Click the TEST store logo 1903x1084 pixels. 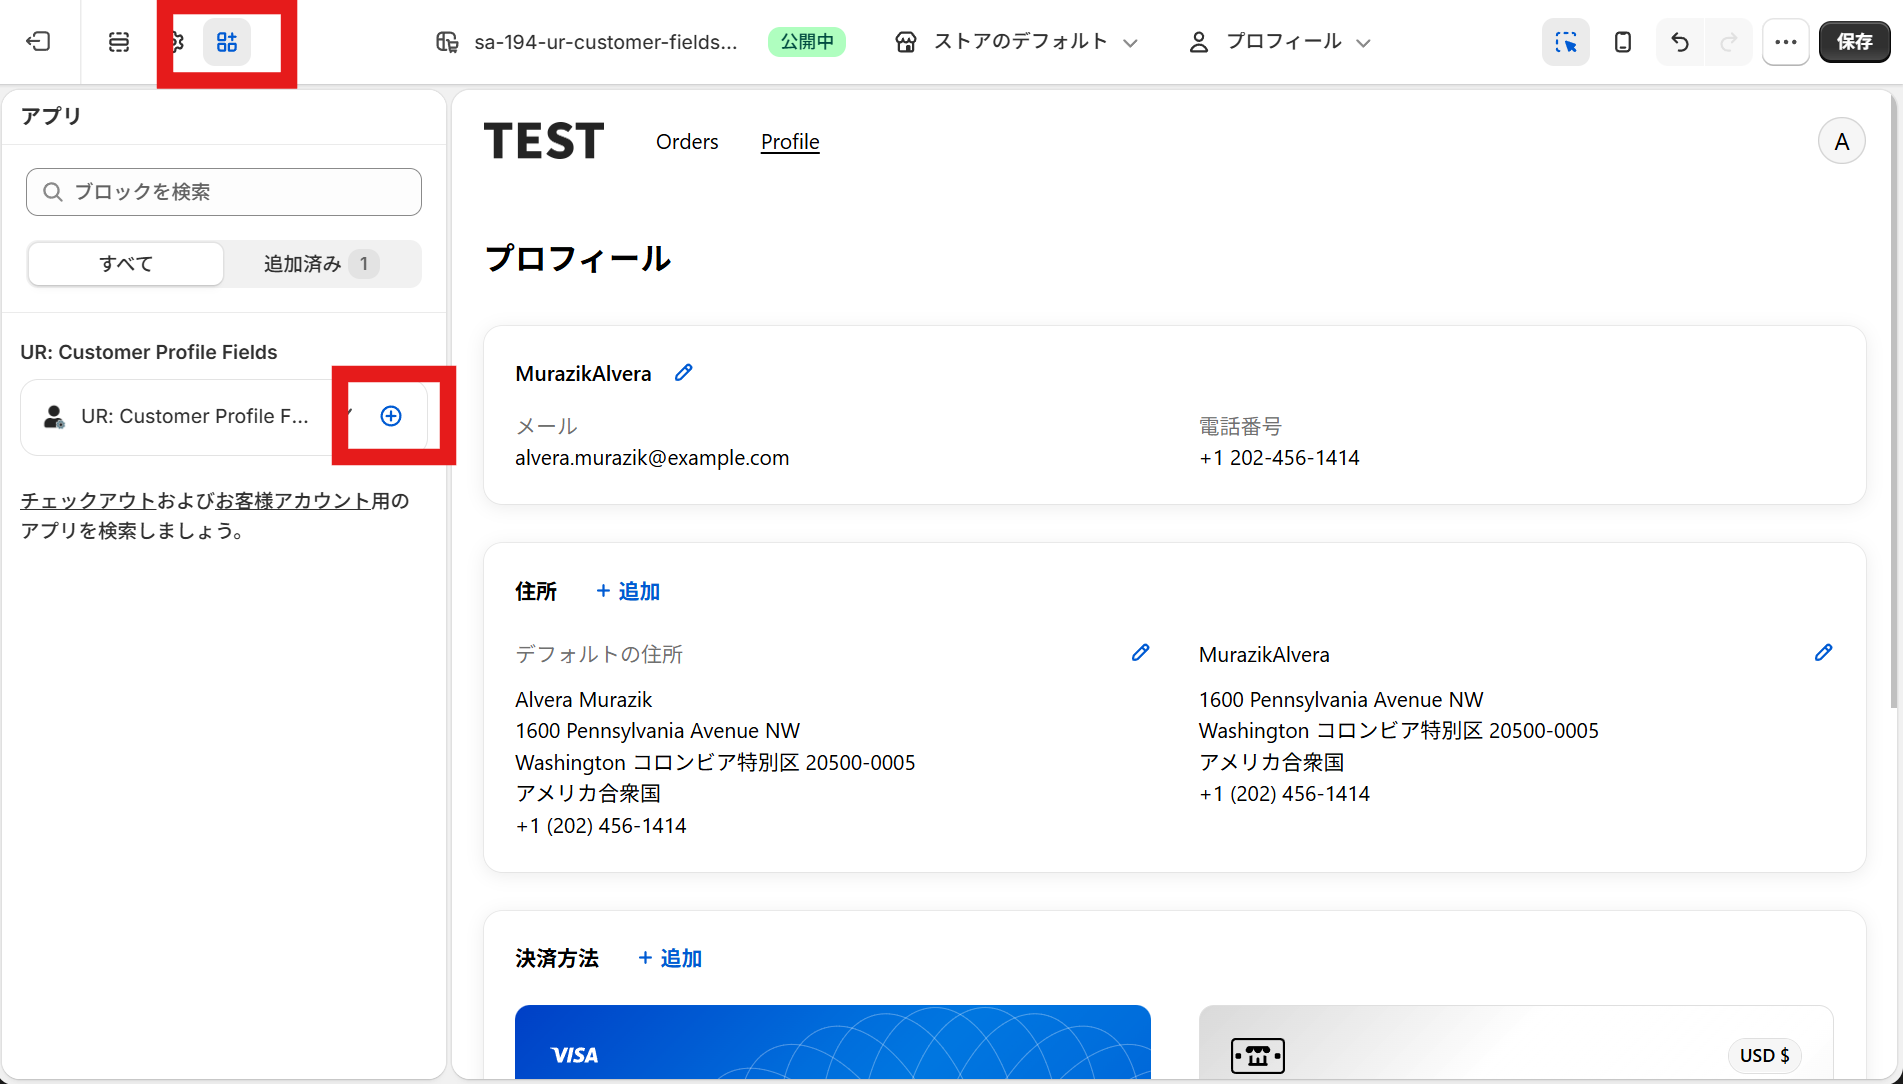pyautogui.click(x=544, y=141)
